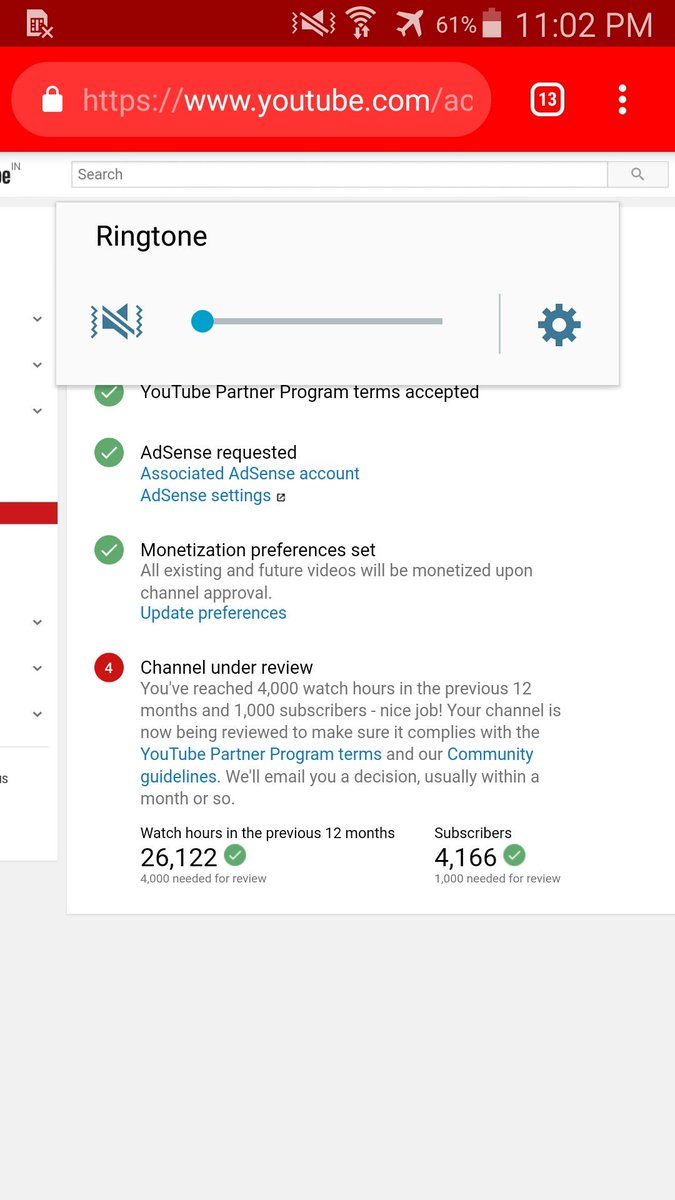Tap the 11:02 PM clock

(584, 24)
